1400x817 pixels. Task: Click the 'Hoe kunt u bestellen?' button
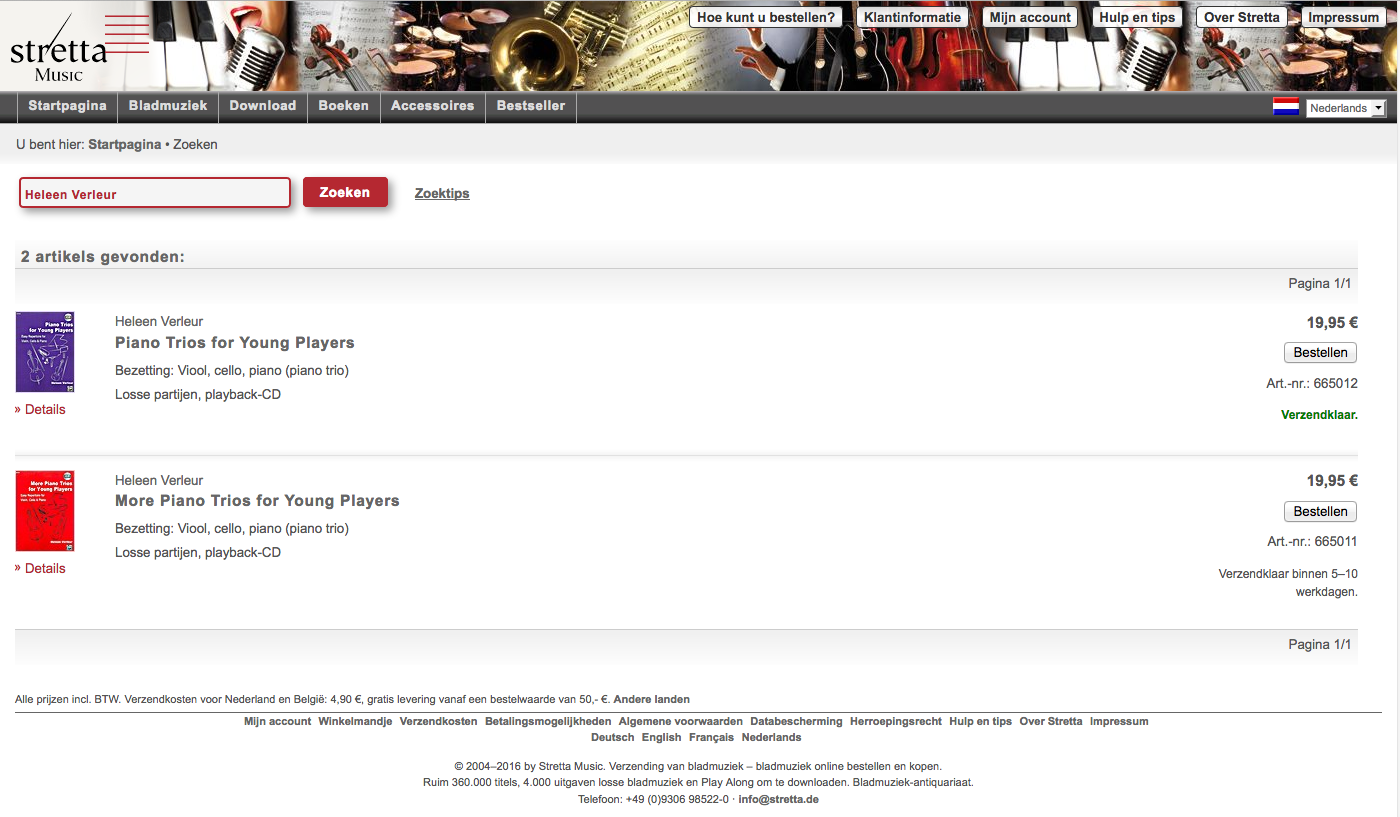766,17
